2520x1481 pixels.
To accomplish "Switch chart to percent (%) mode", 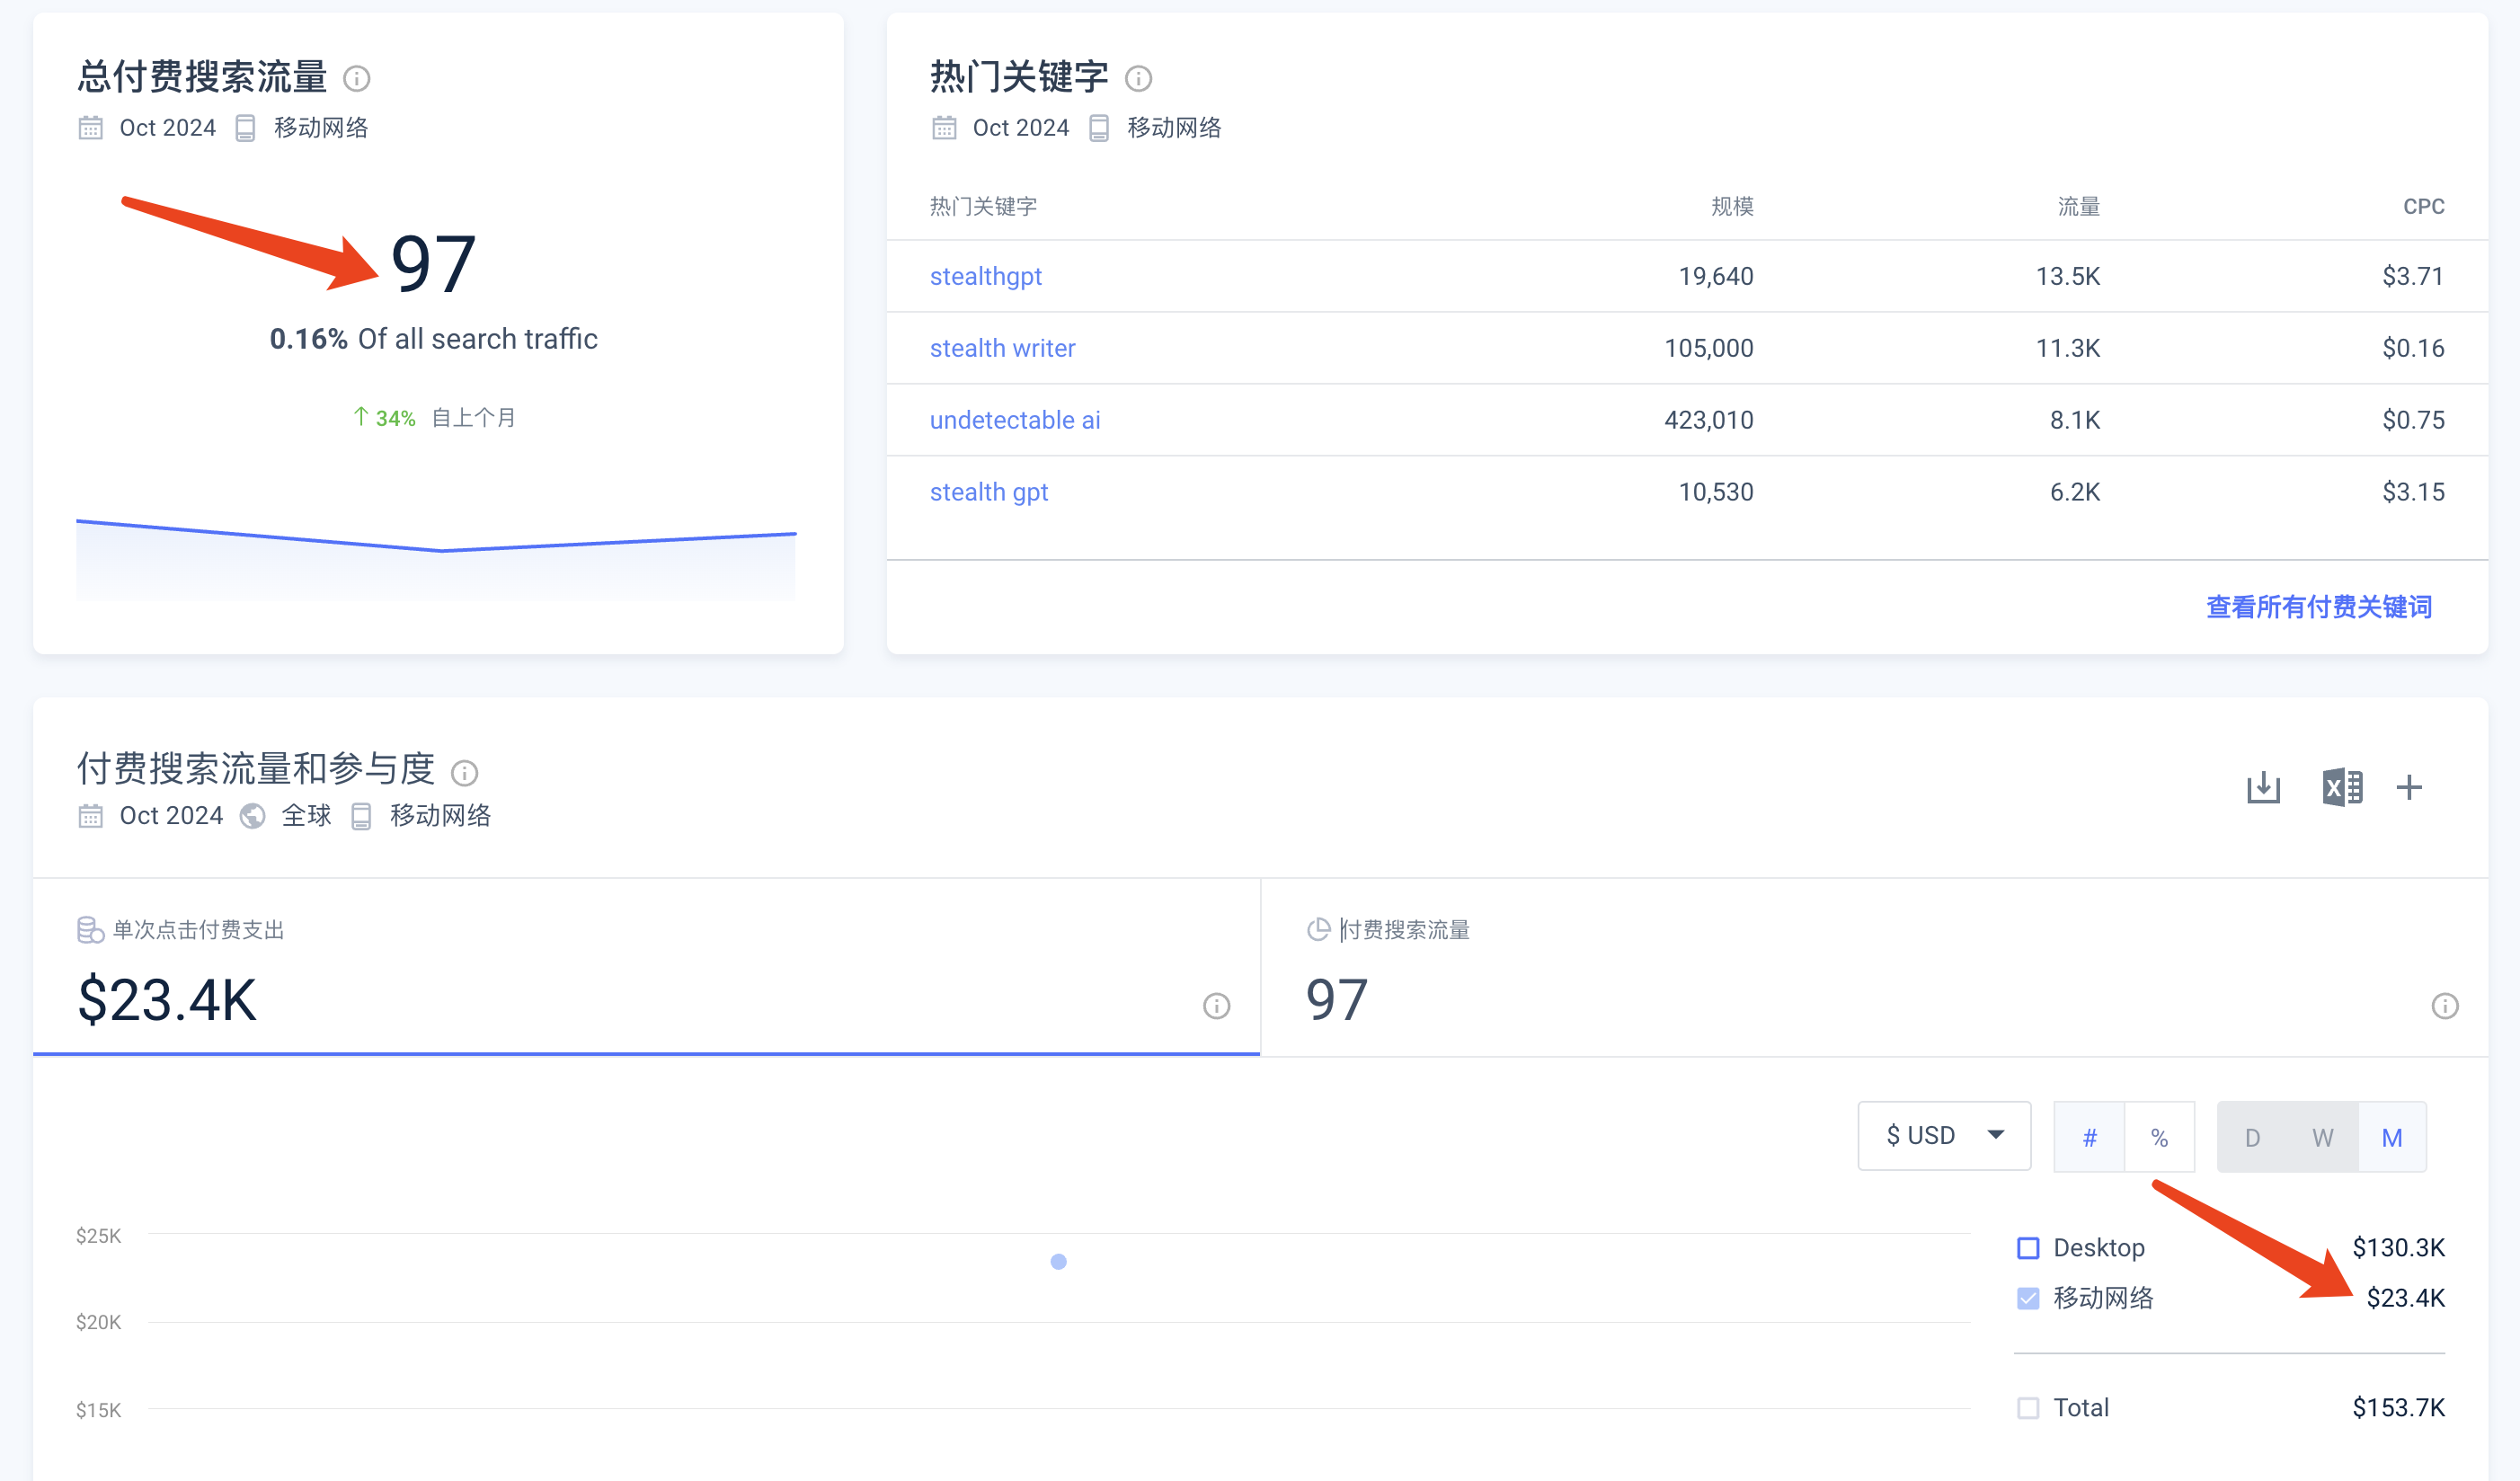I will pyautogui.click(x=2159, y=1137).
